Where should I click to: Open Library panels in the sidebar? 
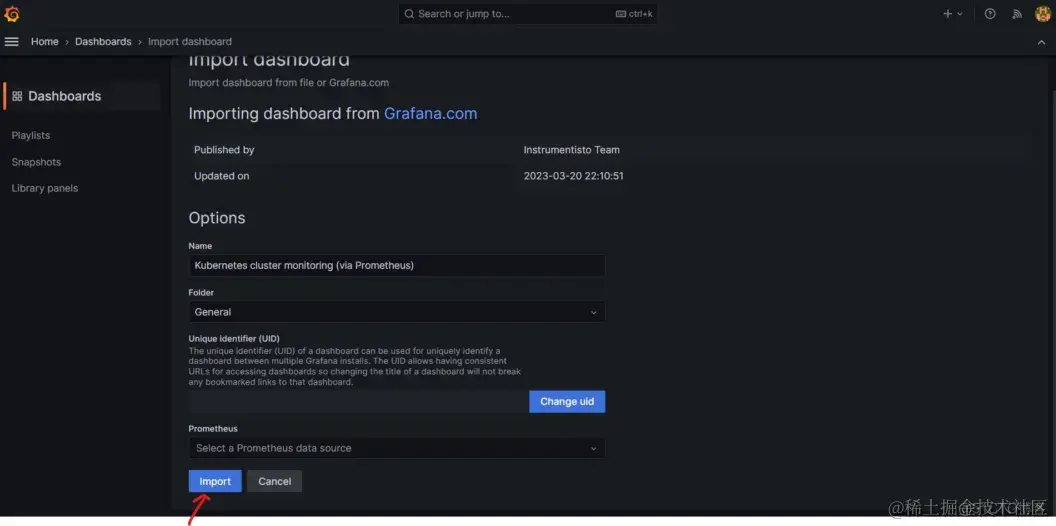(44, 189)
